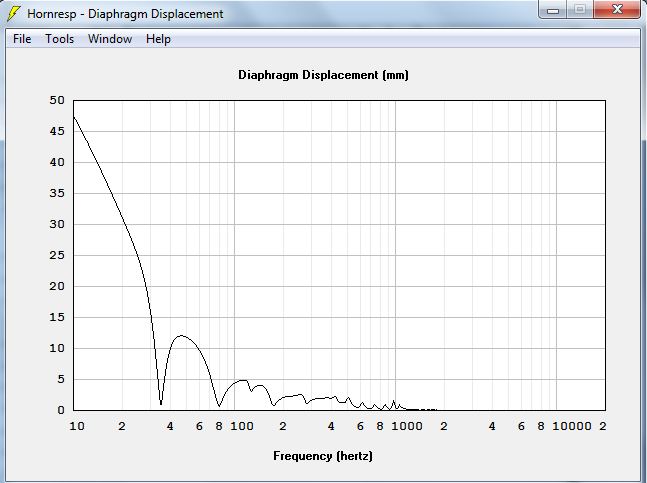Screen dimensions: 647x483
Task: Click the '100' frequency axis label
Action: [242, 426]
